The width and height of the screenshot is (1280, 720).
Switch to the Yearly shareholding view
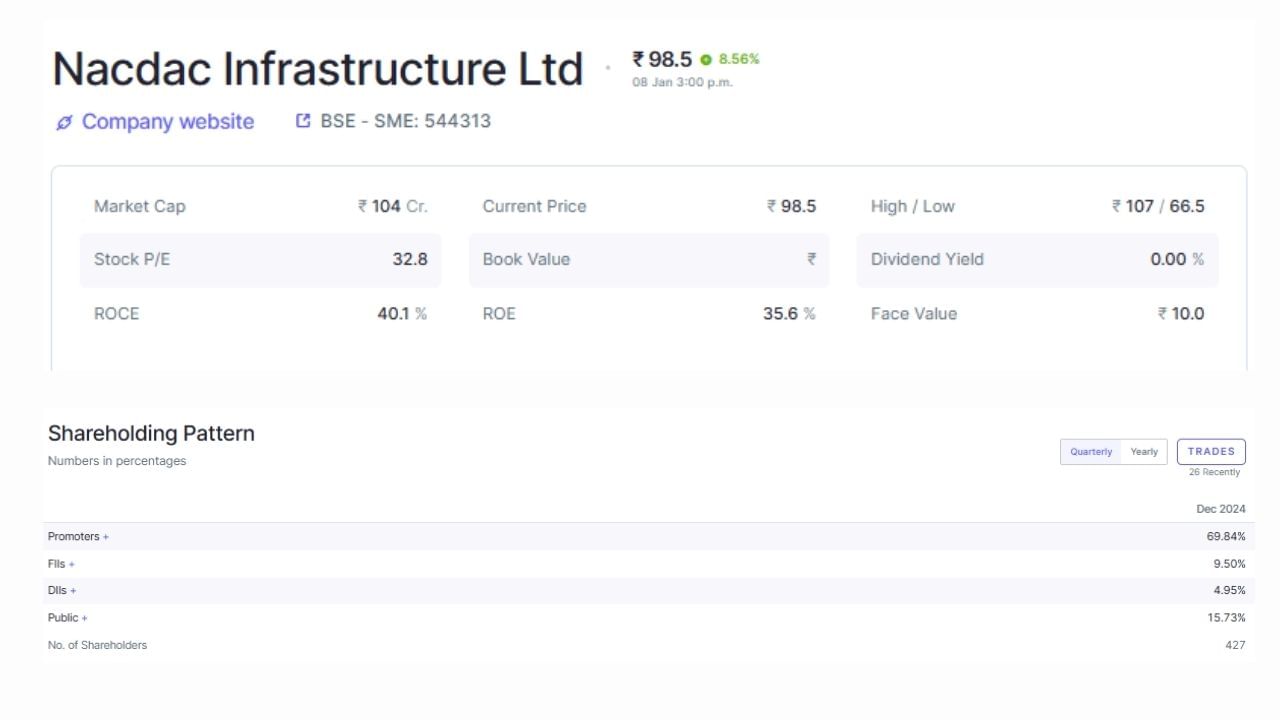[1144, 452]
